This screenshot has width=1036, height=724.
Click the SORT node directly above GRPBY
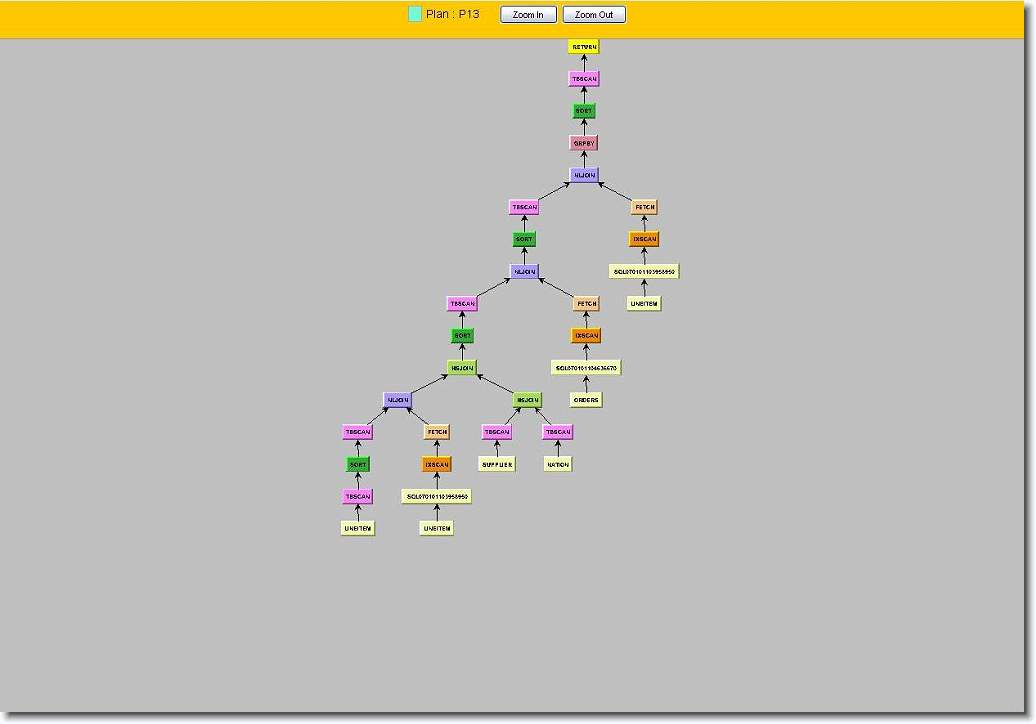point(584,111)
